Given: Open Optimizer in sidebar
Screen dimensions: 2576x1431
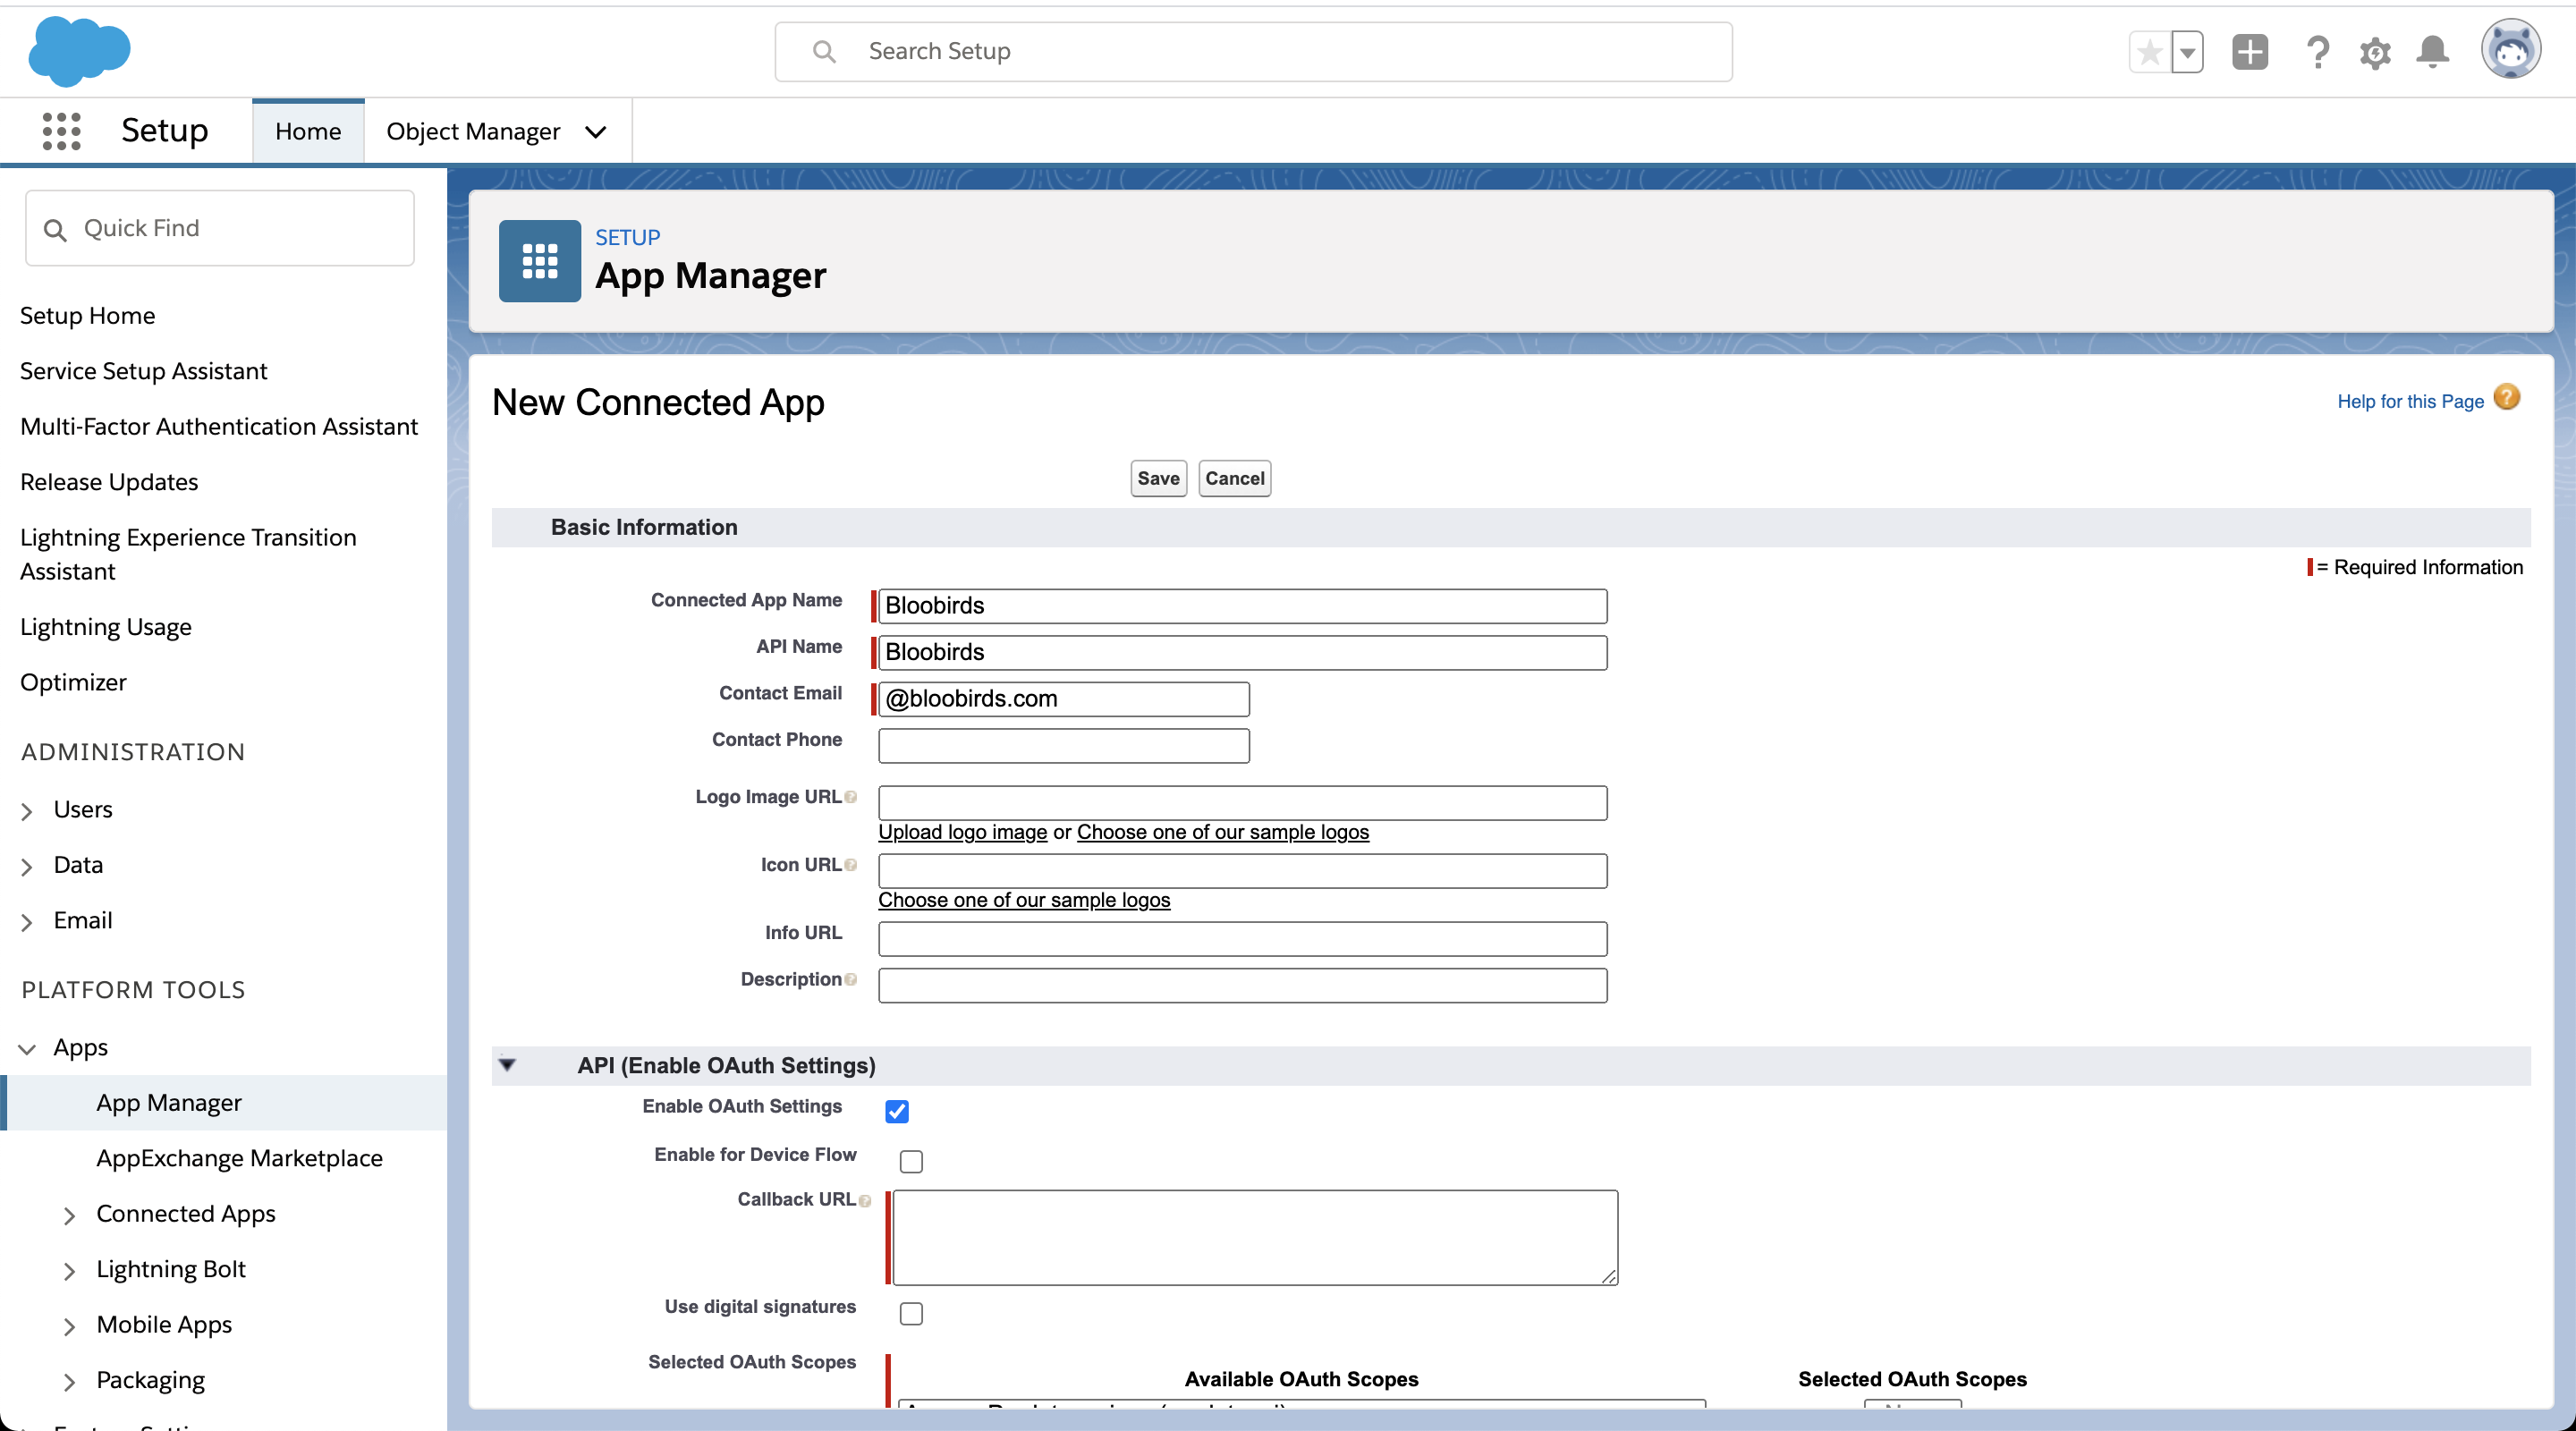Looking at the screenshot, I should click(73, 682).
